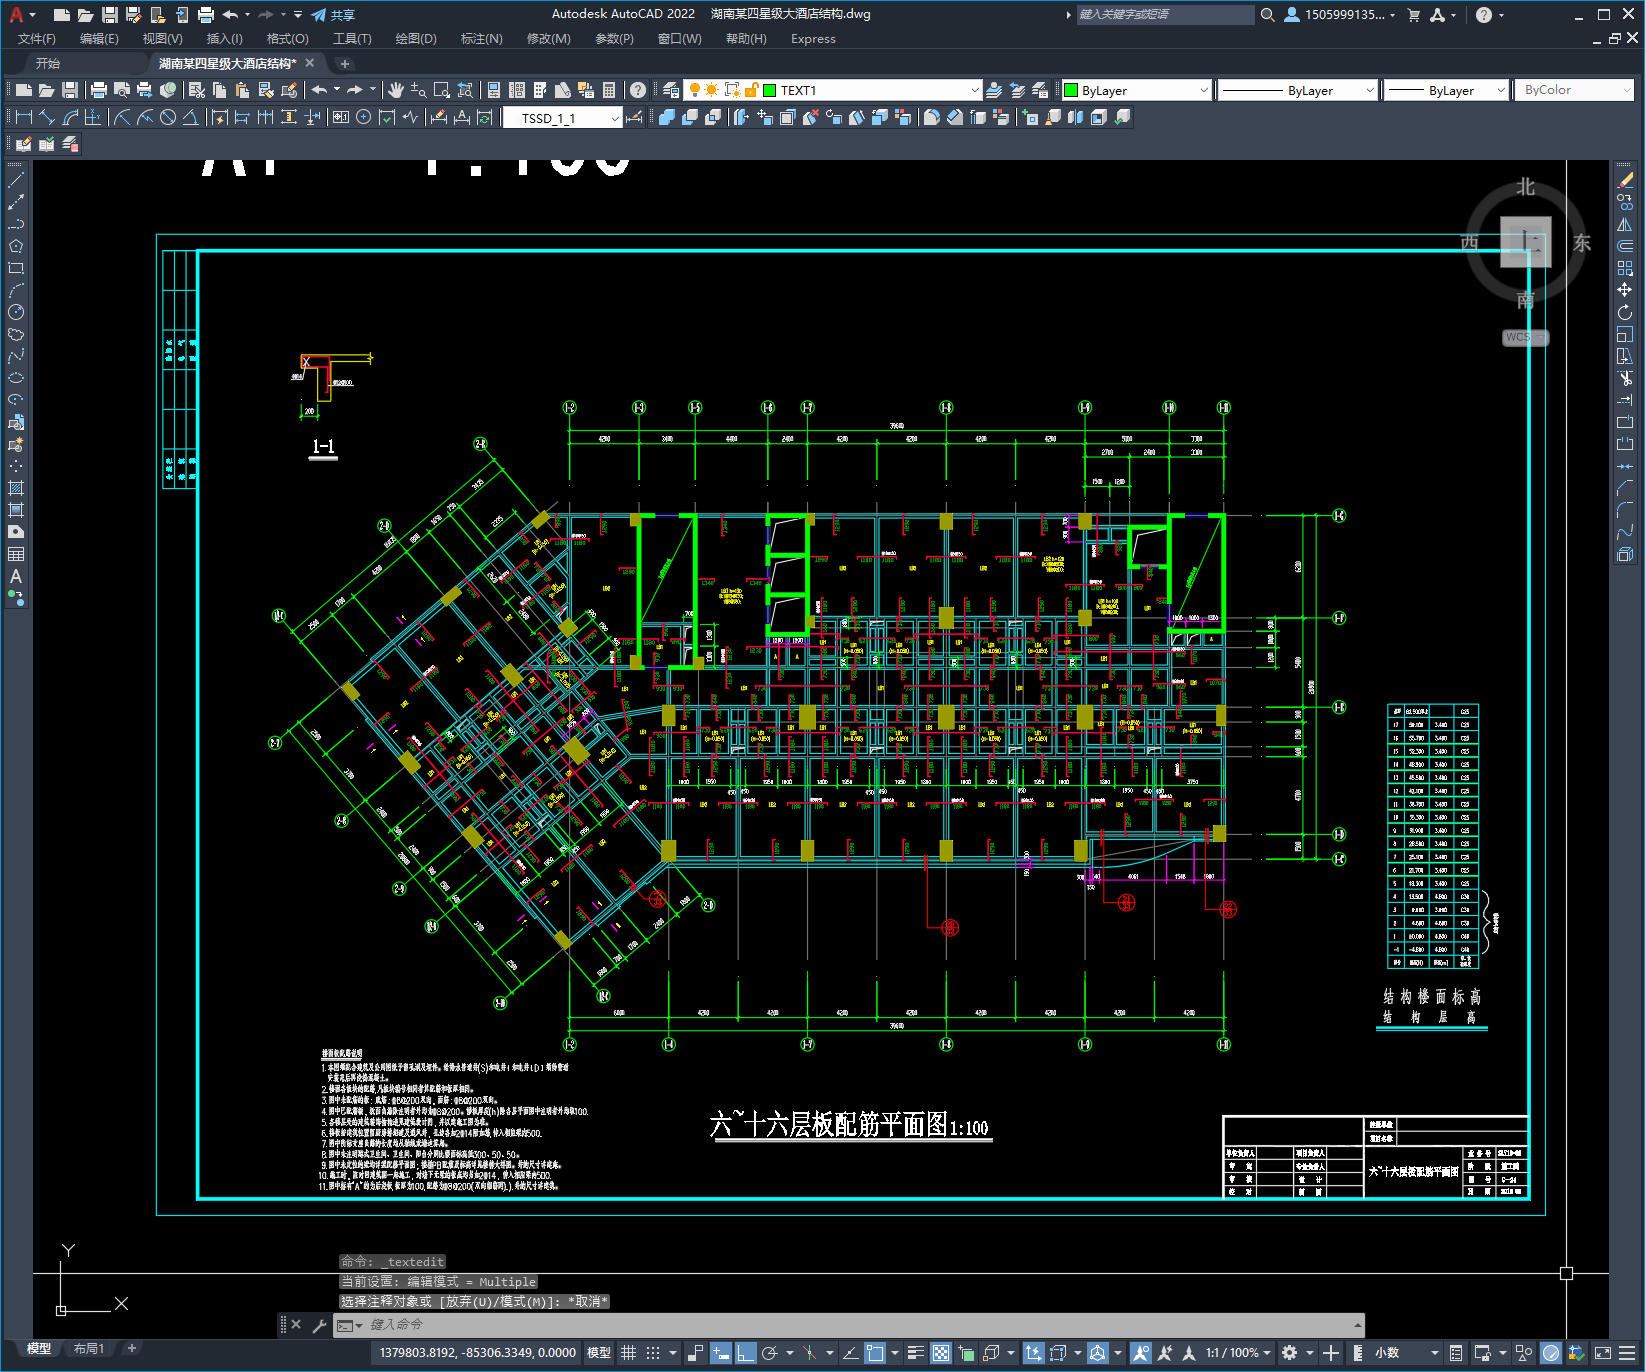1645x1372 pixels.
Task: Click the coordinates readout in status bar
Action: (x=477, y=1353)
